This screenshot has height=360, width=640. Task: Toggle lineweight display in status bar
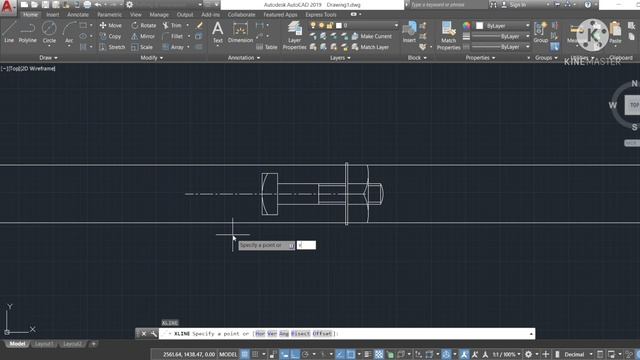367,354
